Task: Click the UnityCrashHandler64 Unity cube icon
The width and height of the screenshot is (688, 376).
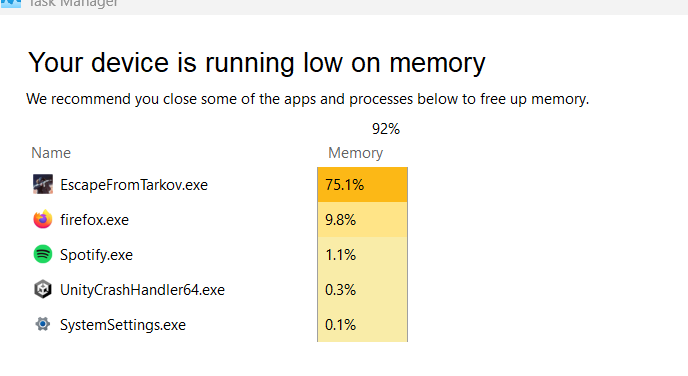Action: coord(43,290)
